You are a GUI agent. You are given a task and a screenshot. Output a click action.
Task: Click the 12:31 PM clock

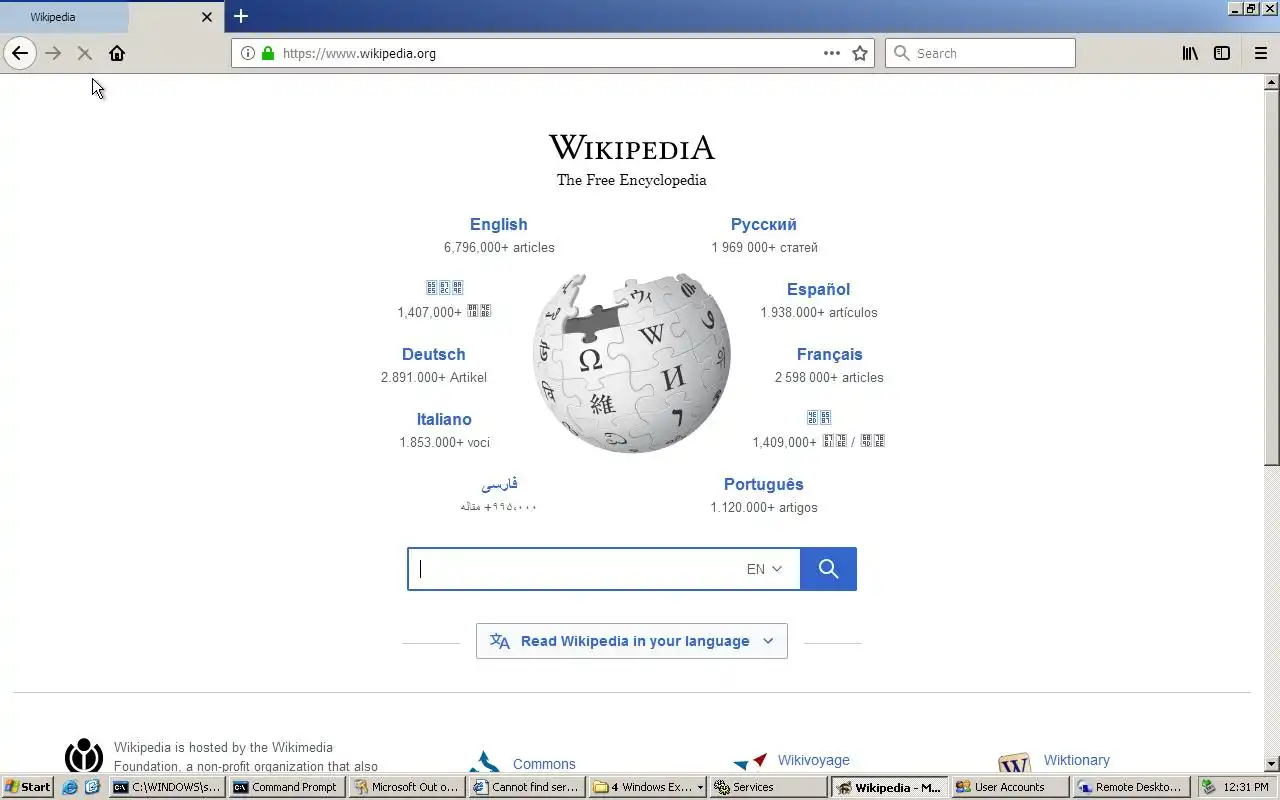click(1246, 787)
